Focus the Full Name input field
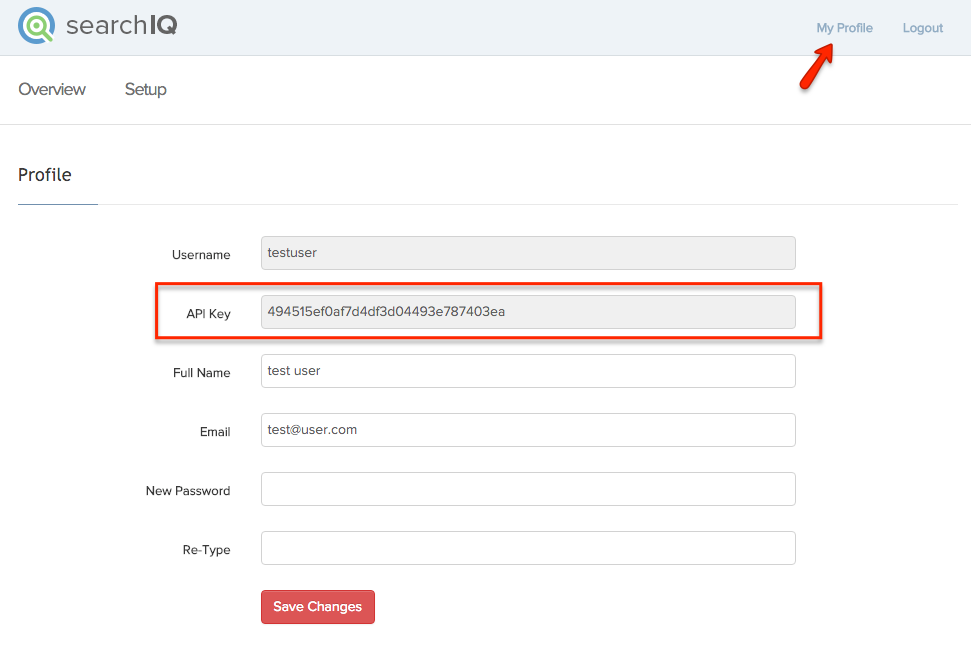Image resolution: width=971 pixels, height=656 pixels. click(x=528, y=371)
